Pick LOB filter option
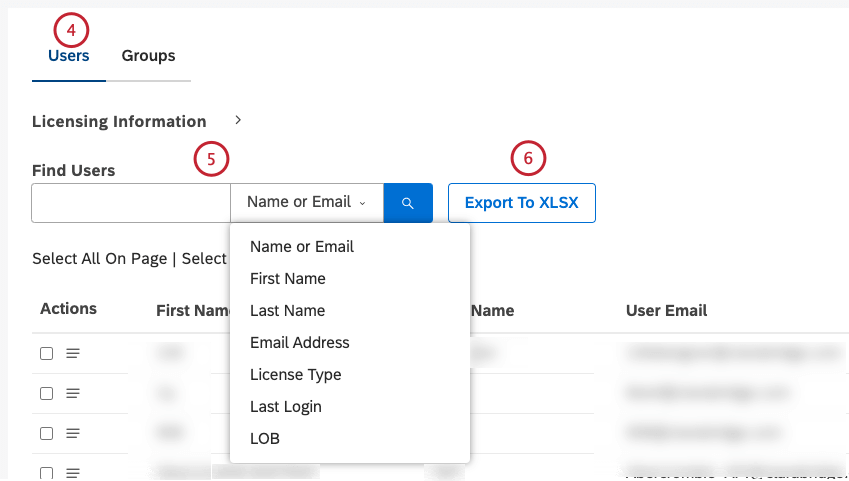This screenshot has width=849, height=481. (265, 438)
